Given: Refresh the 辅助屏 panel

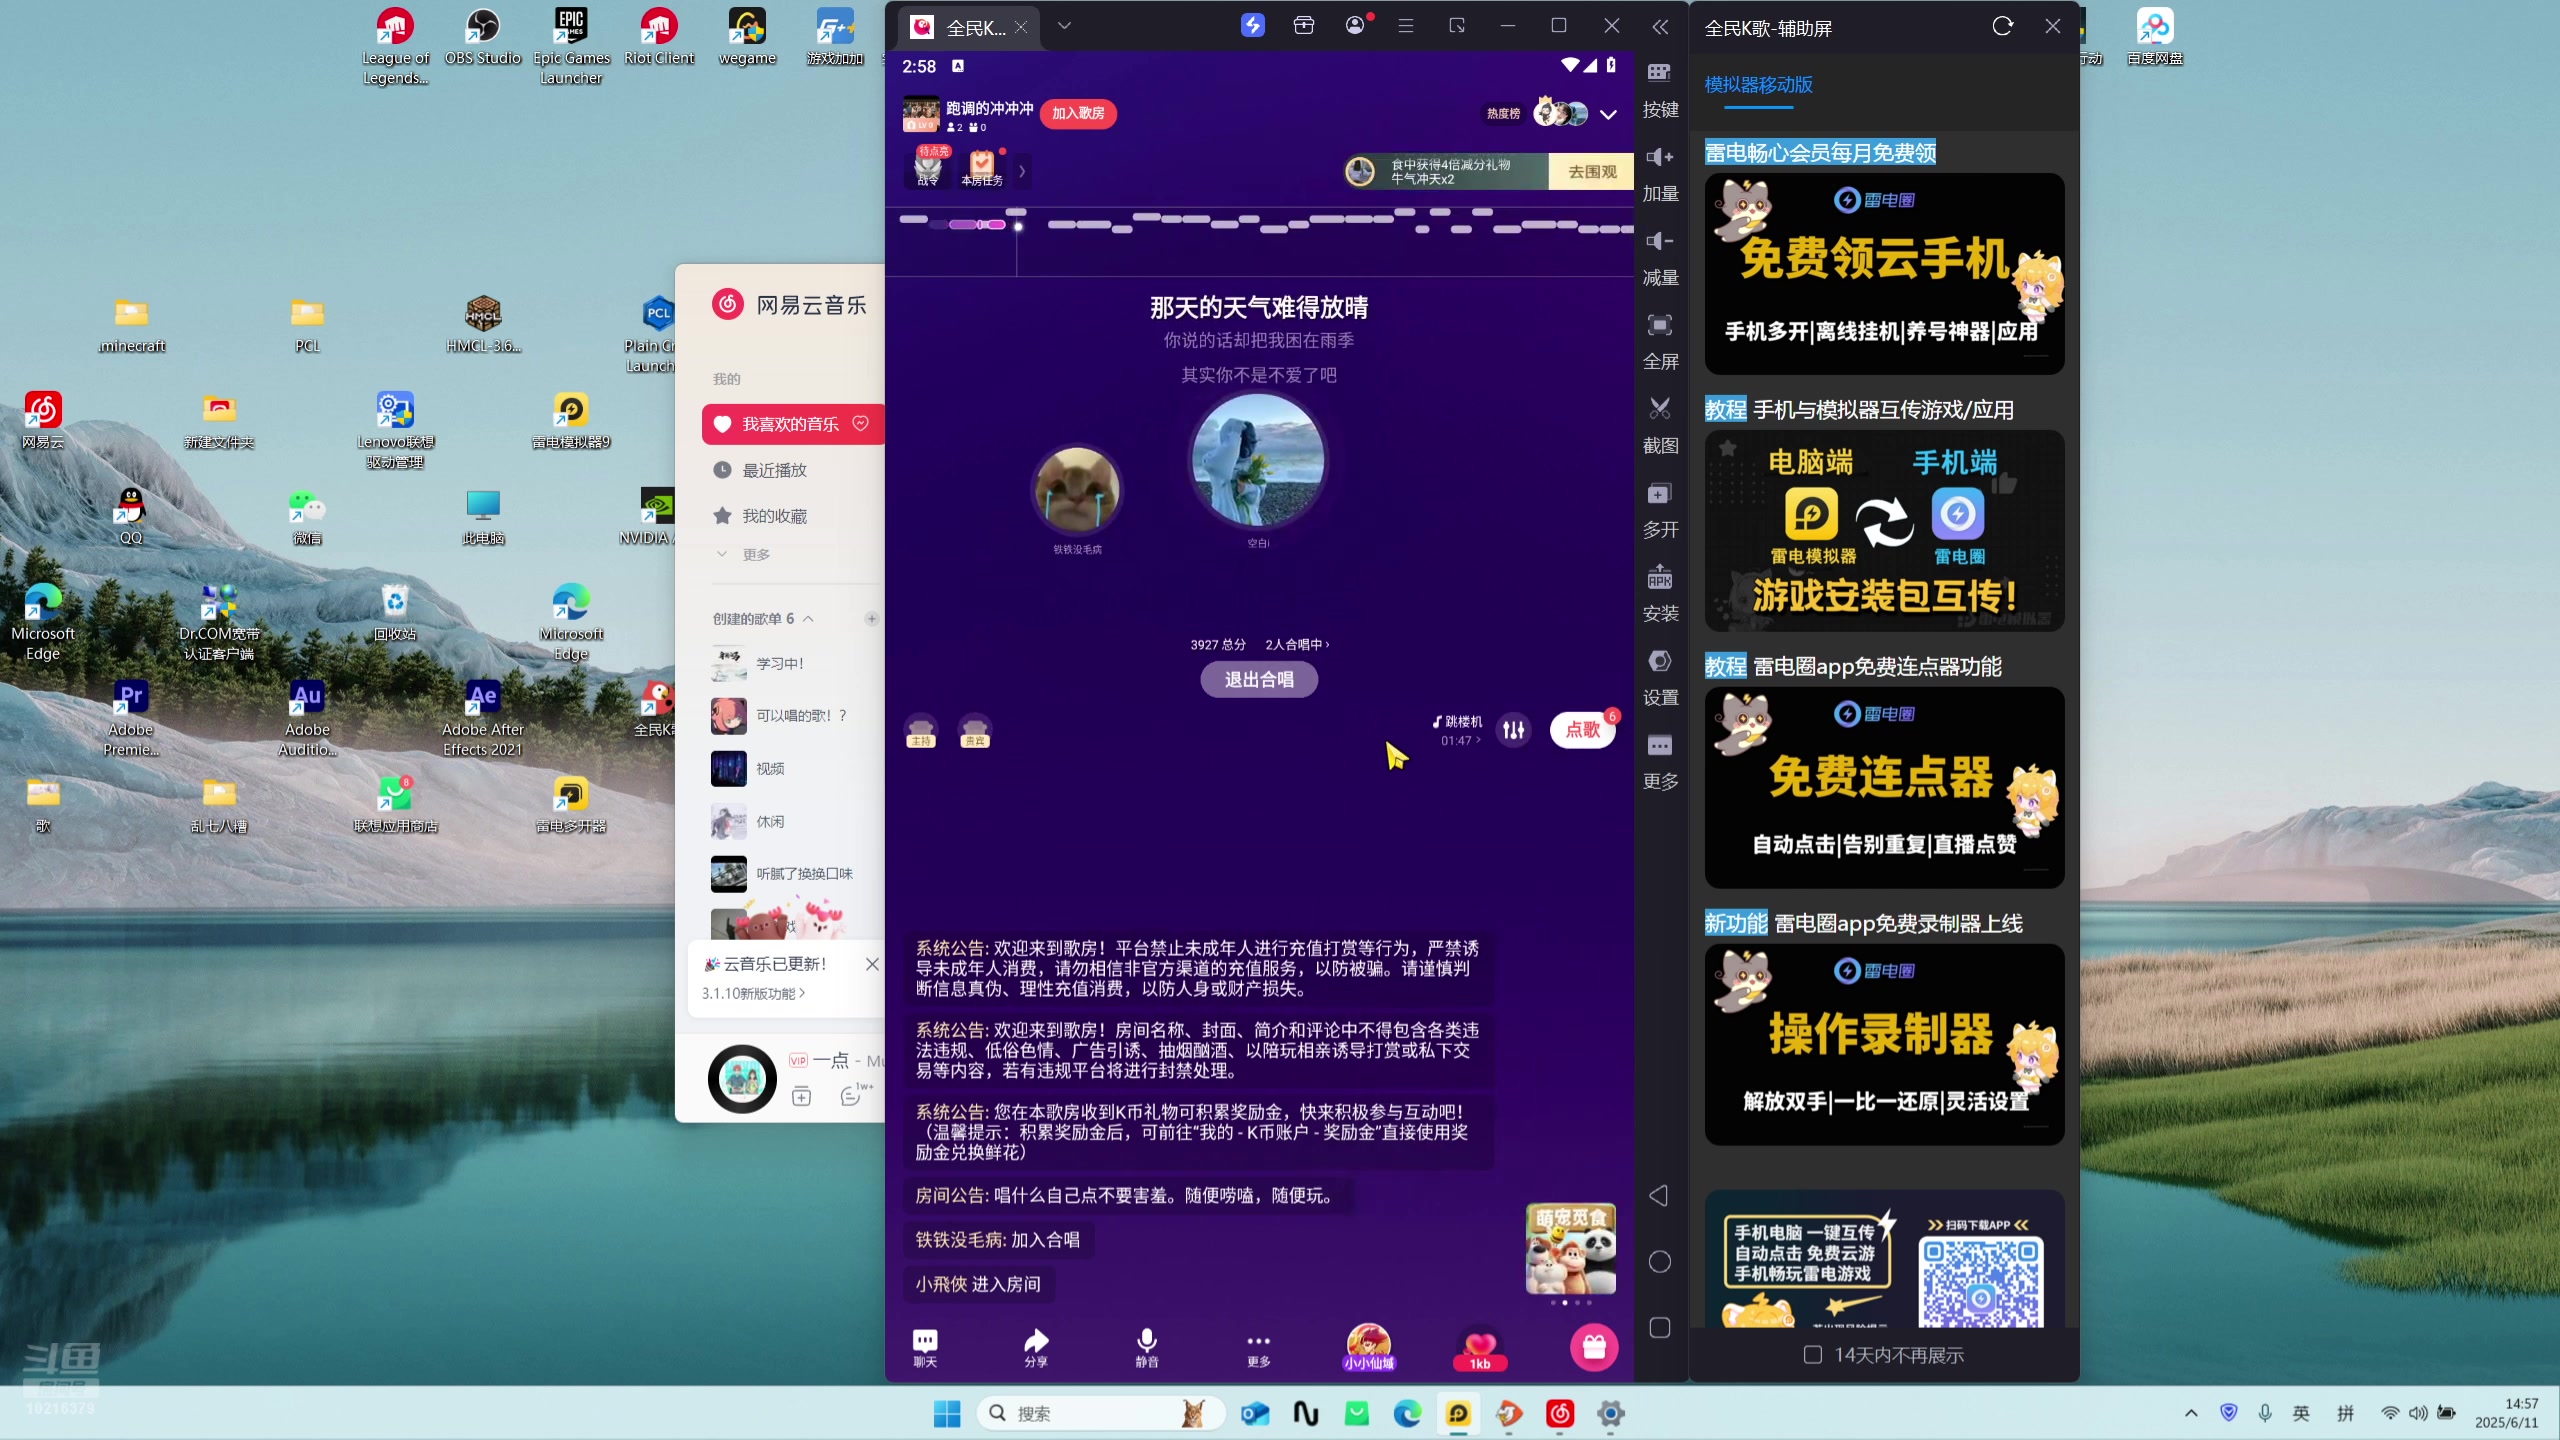Looking at the screenshot, I should (2002, 26).
